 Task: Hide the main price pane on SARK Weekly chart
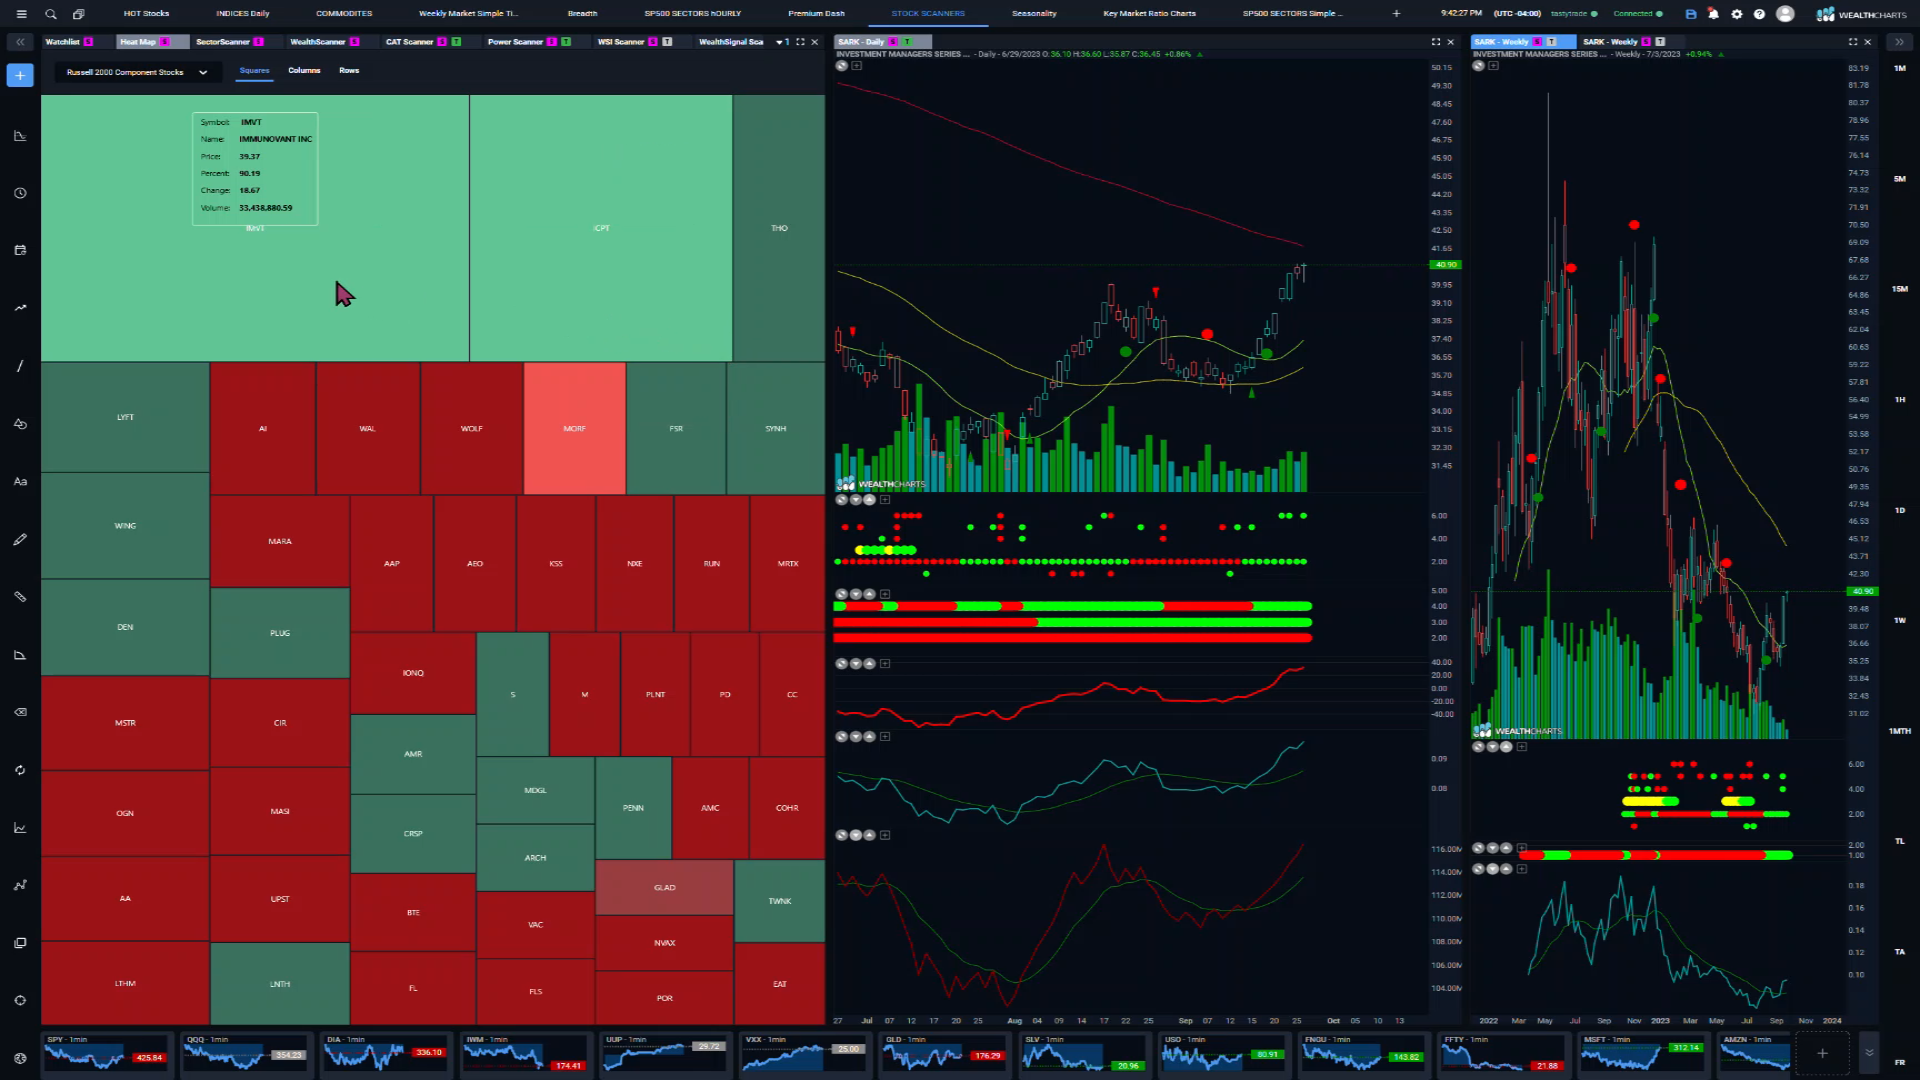click(1478, 66)
